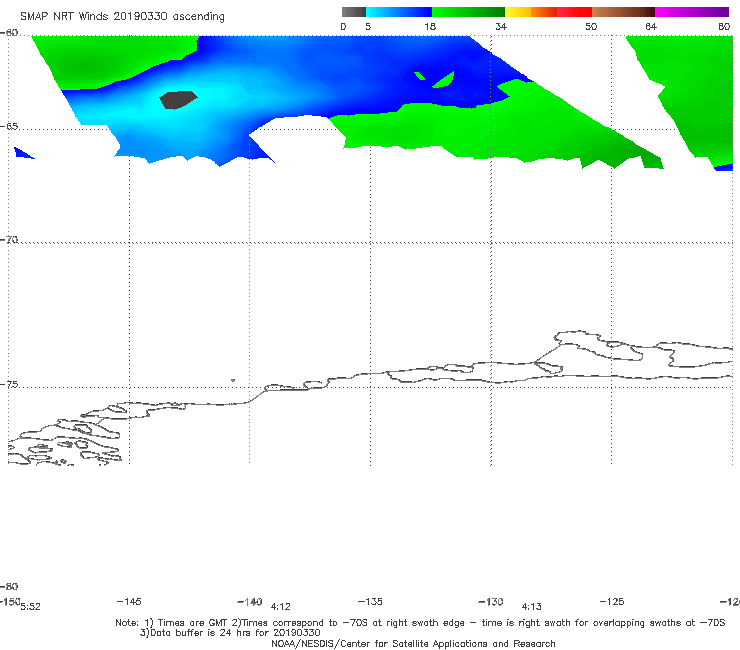
Task: Click the longitude label '-135'
Action: (370, 601)
